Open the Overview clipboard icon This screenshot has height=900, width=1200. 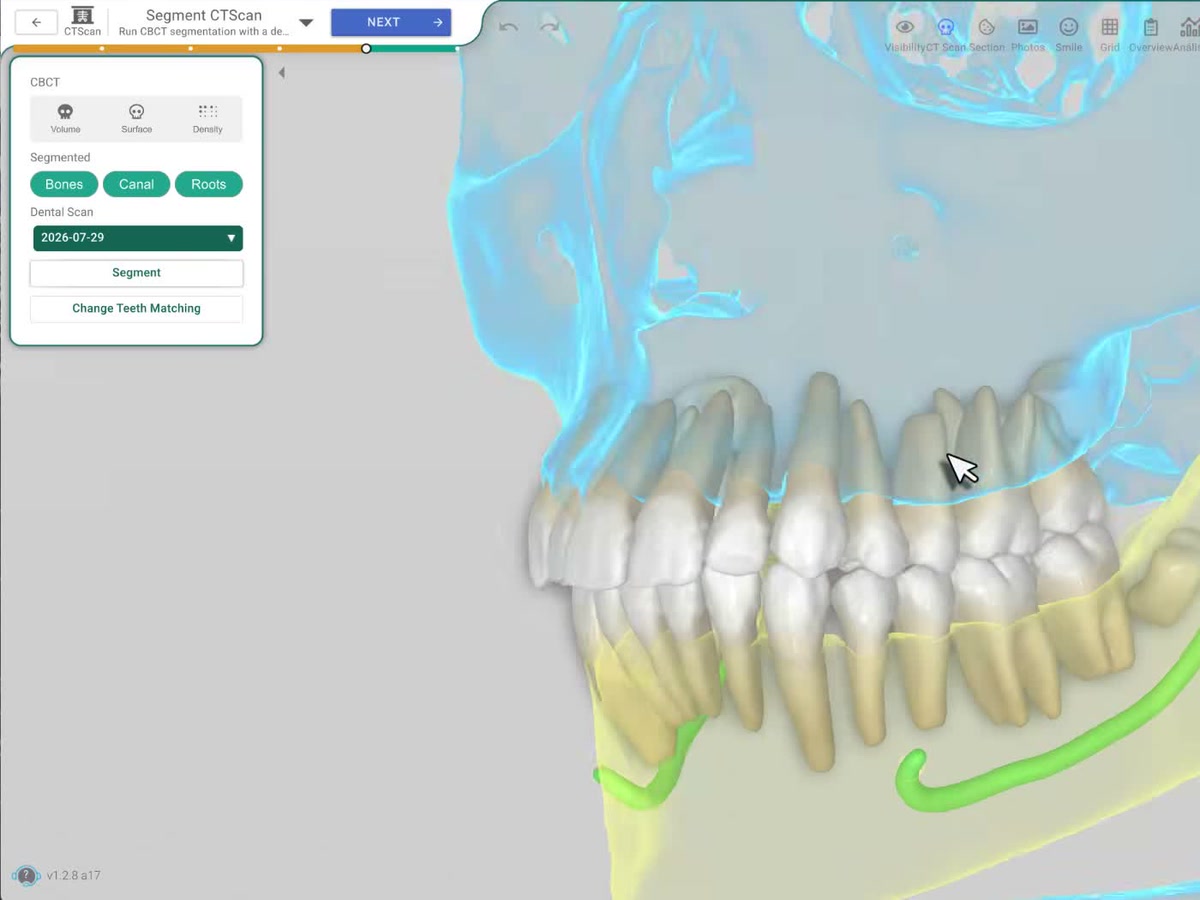coord(1151,34)
